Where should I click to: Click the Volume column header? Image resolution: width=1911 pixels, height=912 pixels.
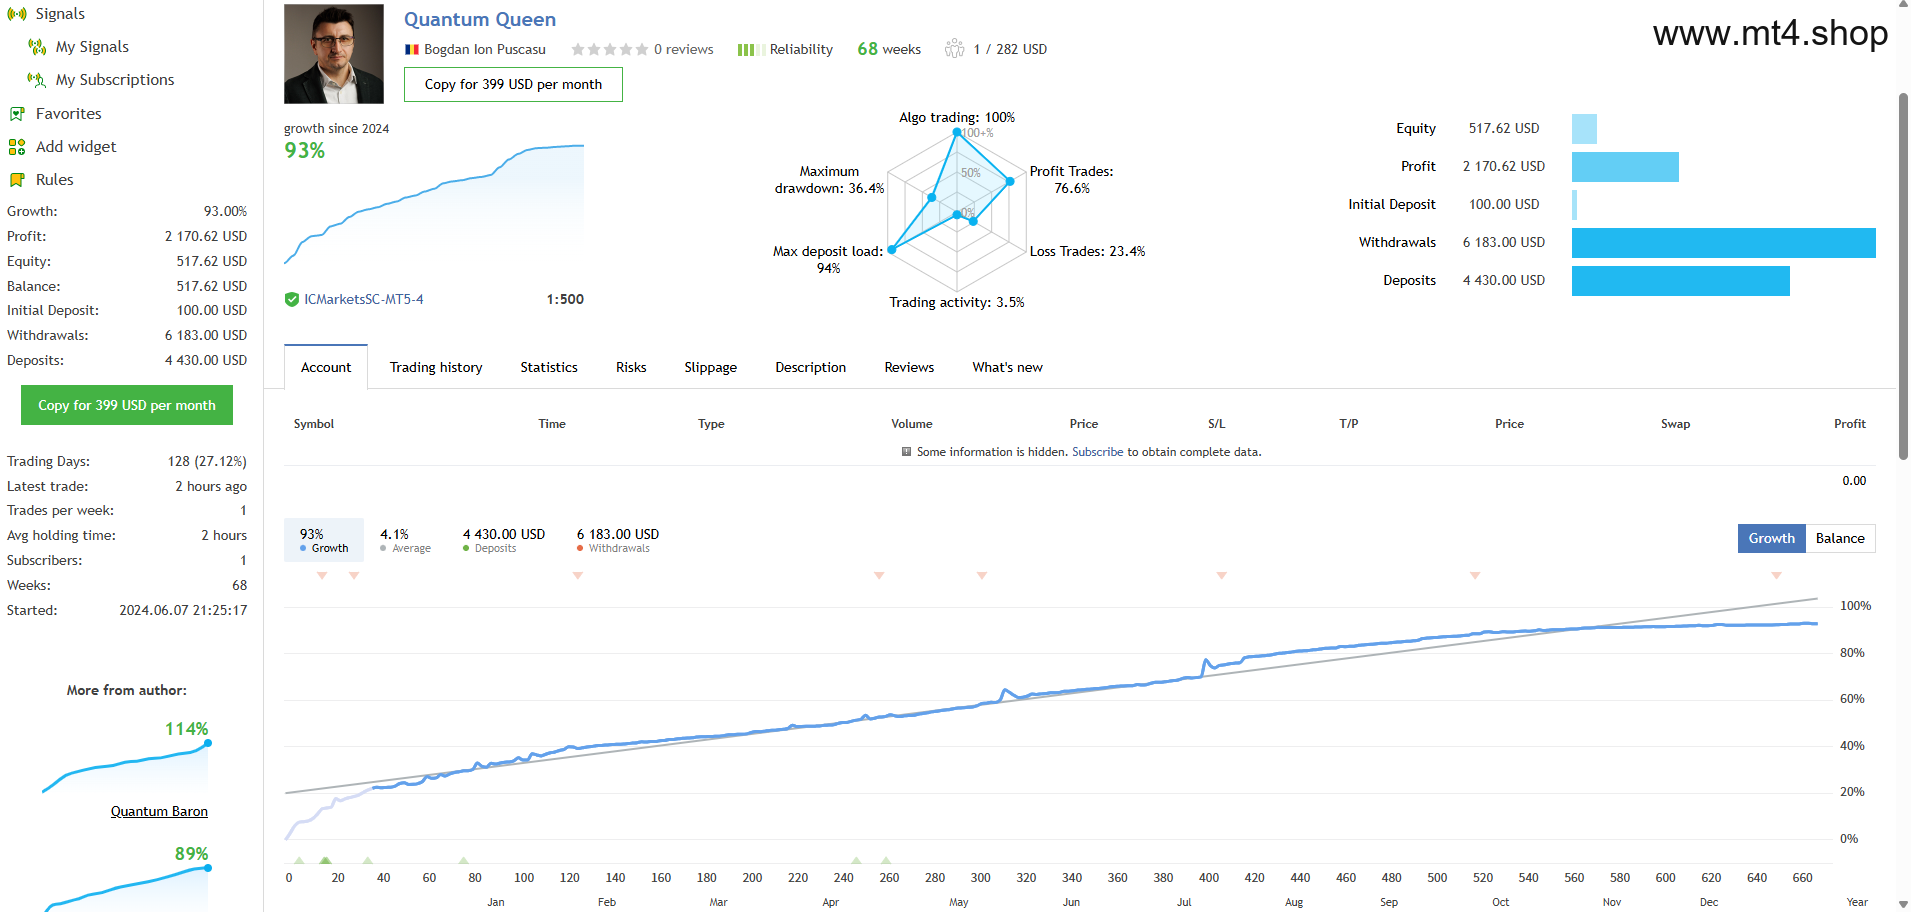pos(912,424)
